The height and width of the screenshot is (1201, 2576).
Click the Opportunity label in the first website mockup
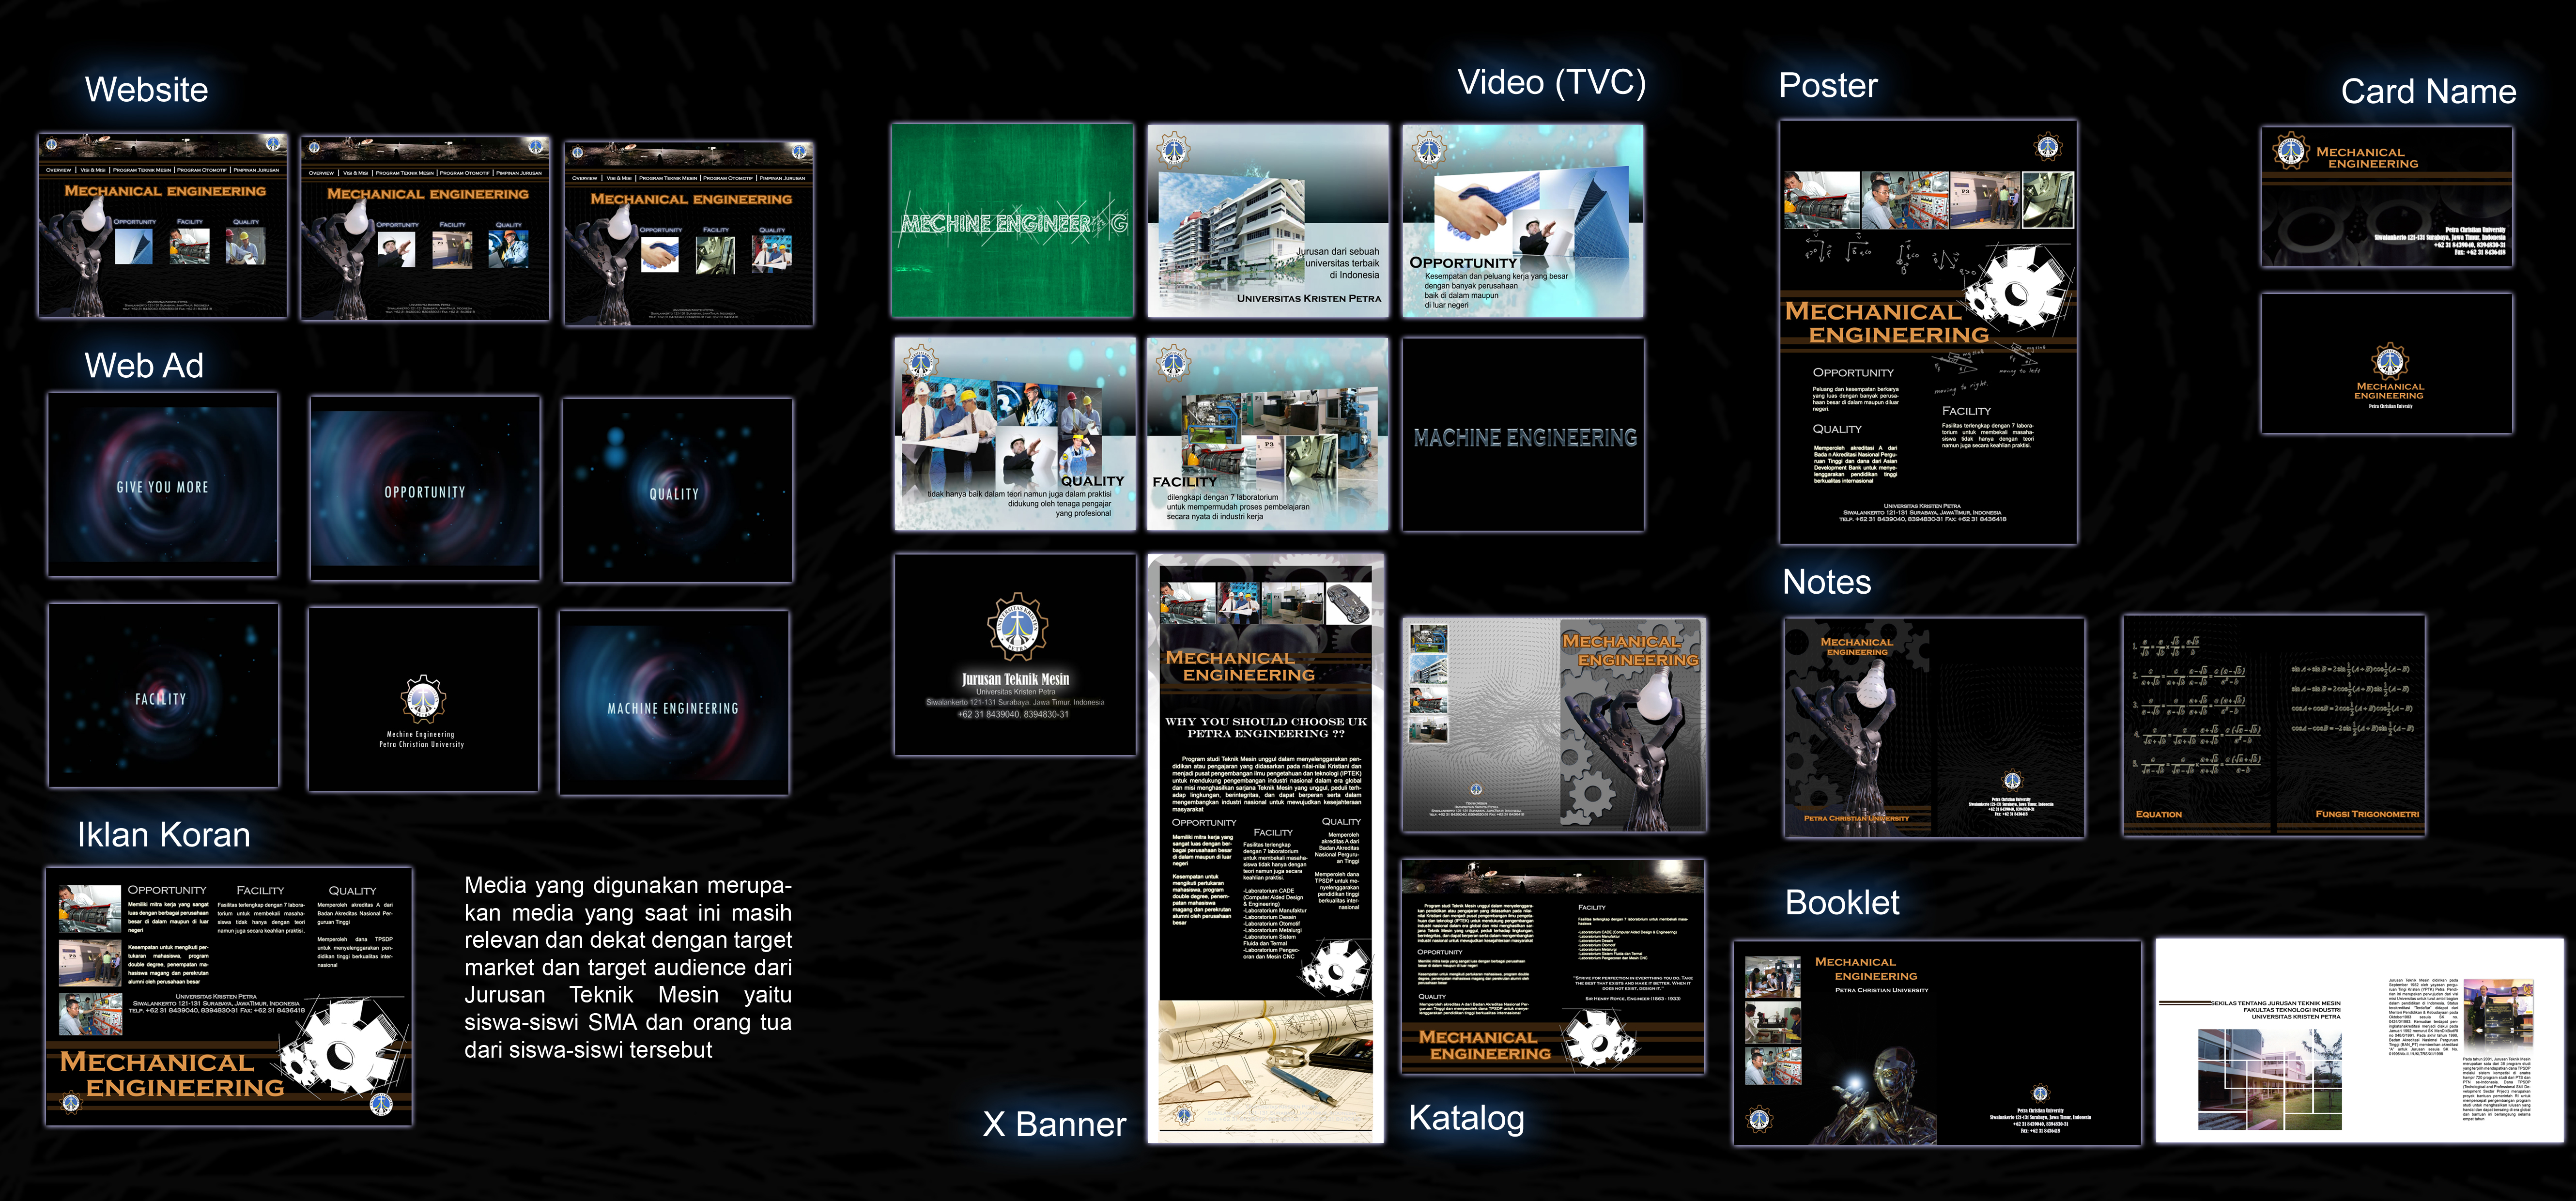pos(134,222)
